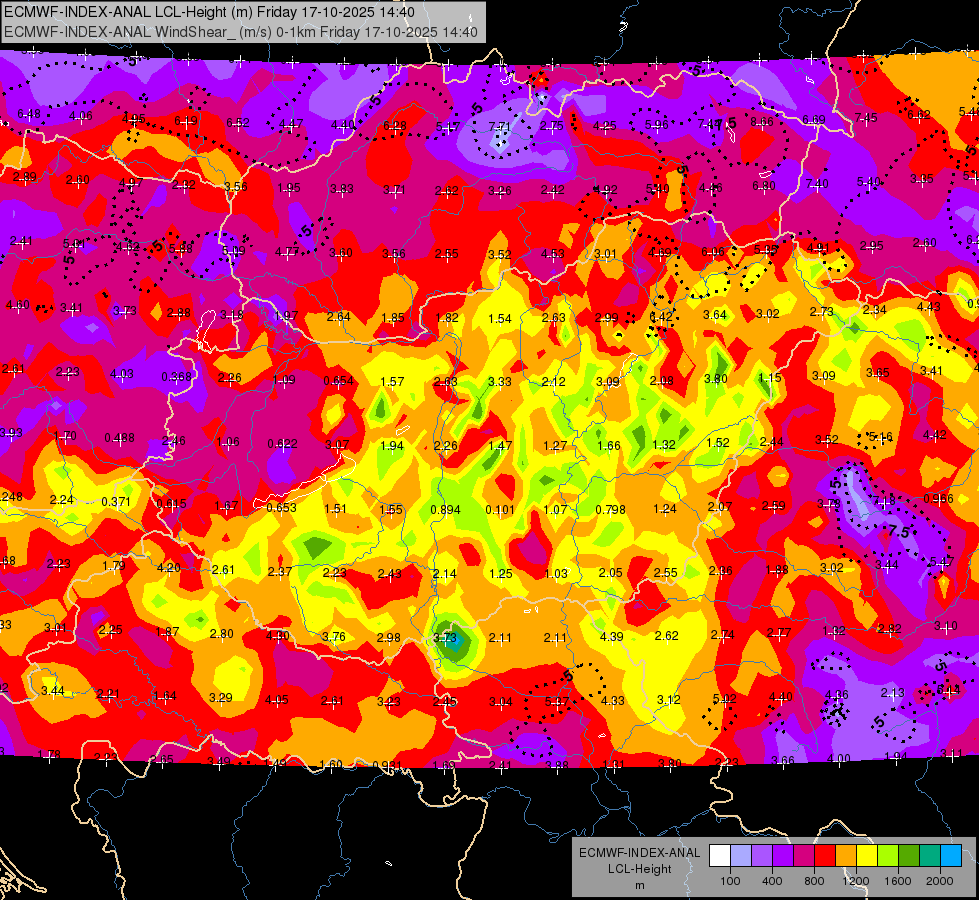Click the 3.33 grid value
This screenshot has height=900, width=979.
(x=499, y=381)
